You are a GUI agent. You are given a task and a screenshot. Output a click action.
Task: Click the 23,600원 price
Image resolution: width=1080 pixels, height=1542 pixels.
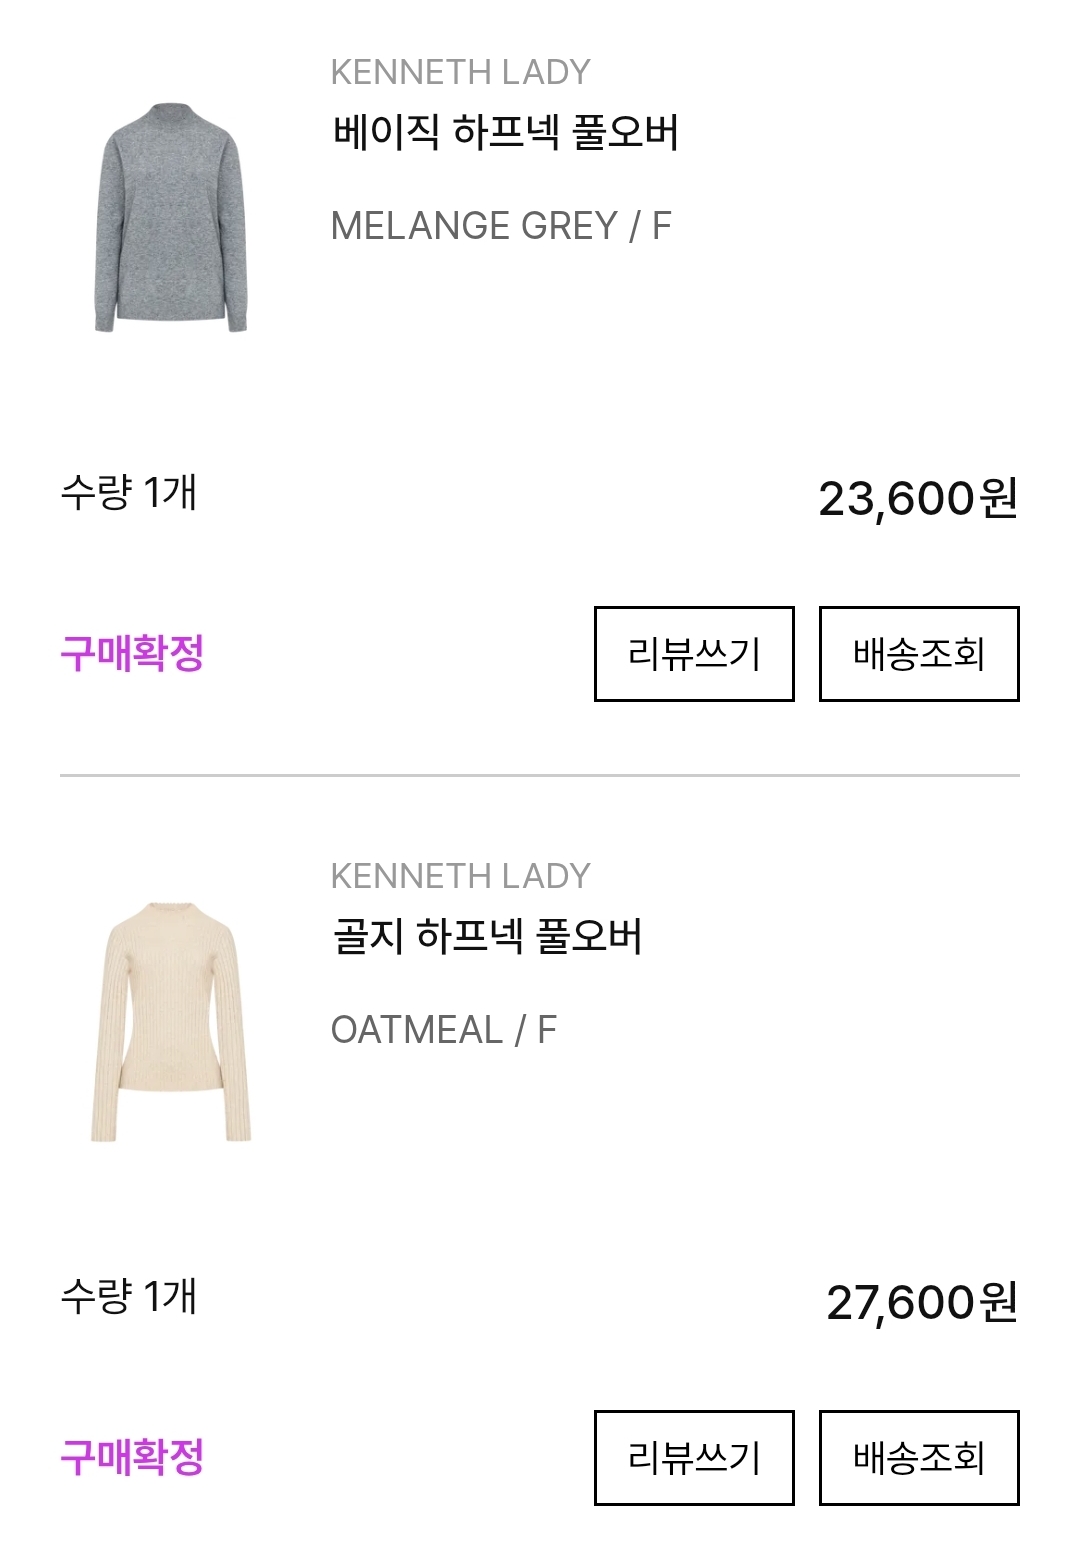[917, 498]
